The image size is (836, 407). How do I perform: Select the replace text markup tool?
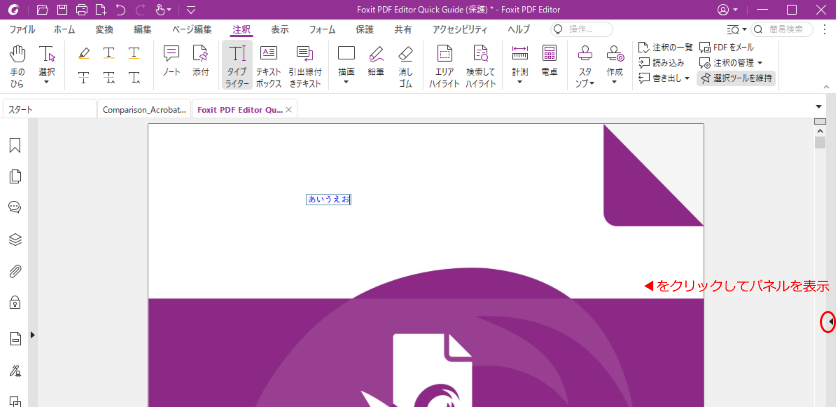coord(109,78)
